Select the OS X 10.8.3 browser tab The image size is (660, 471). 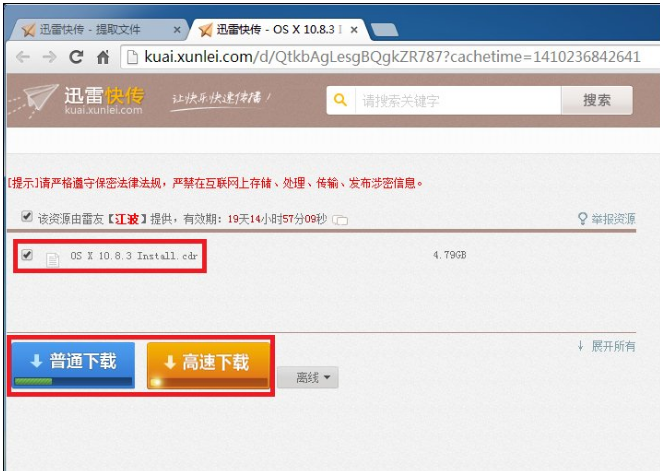tap(278, 29)
